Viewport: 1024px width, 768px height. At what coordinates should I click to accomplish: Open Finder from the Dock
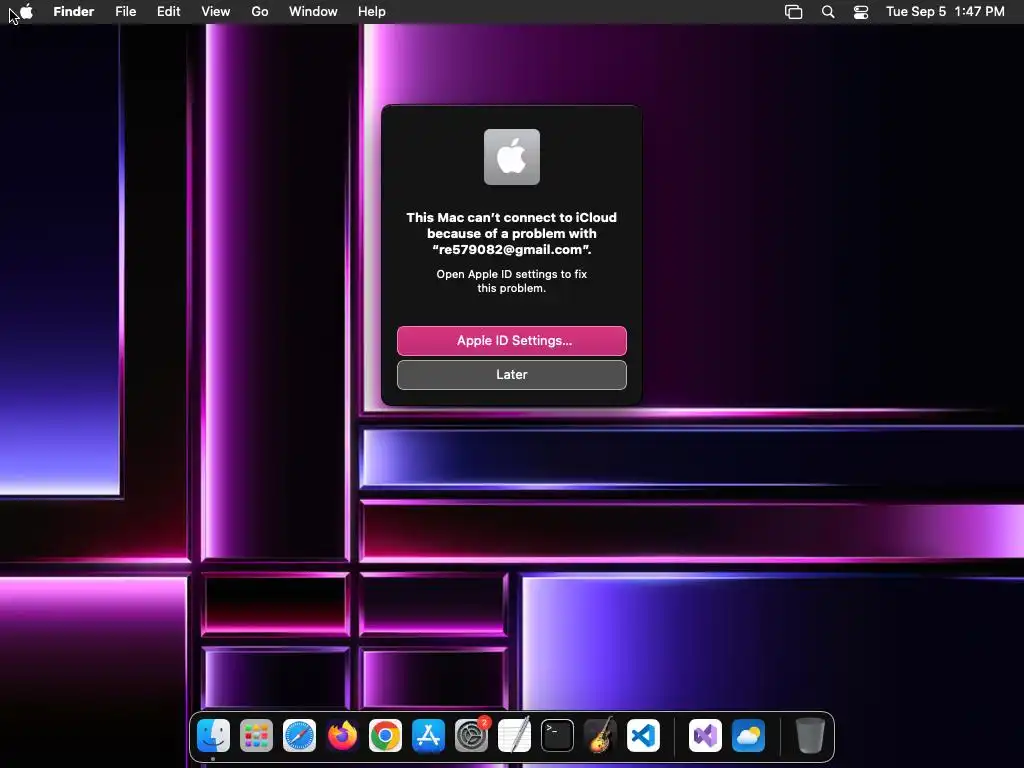point(213,736)
